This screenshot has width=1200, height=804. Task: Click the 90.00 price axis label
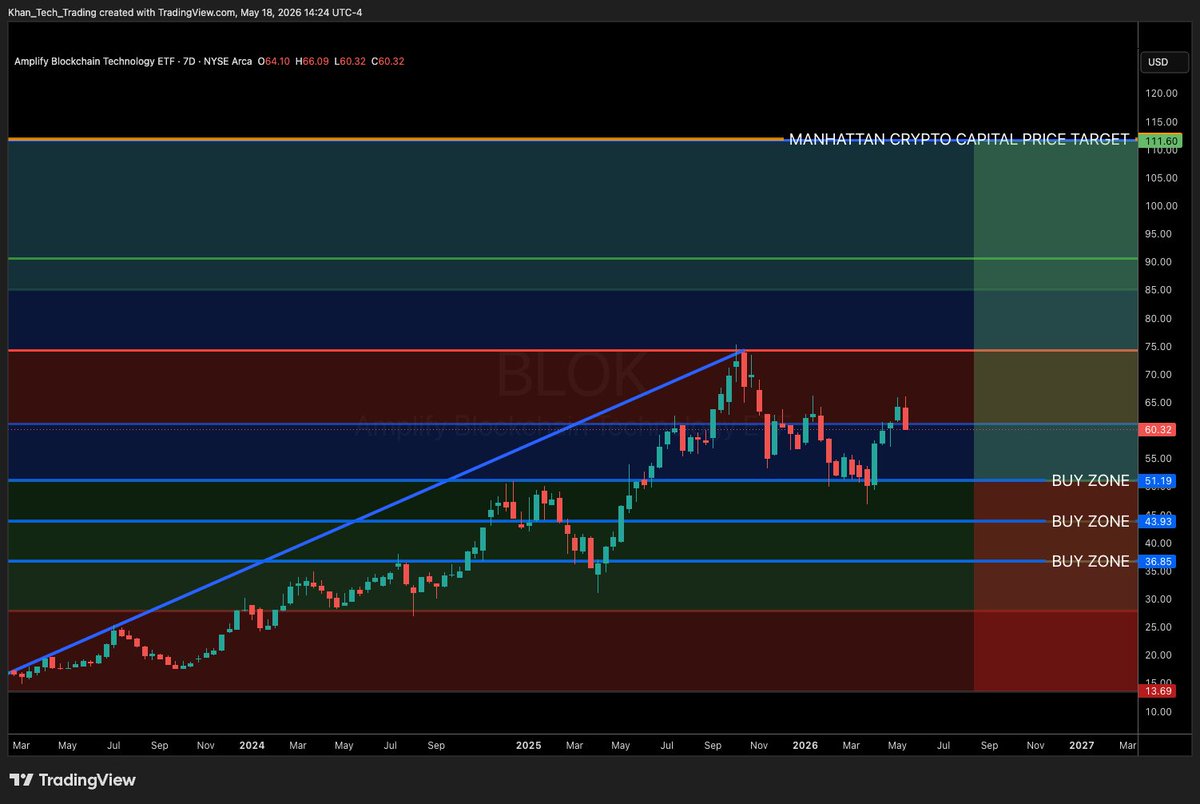pos(1160,262)
